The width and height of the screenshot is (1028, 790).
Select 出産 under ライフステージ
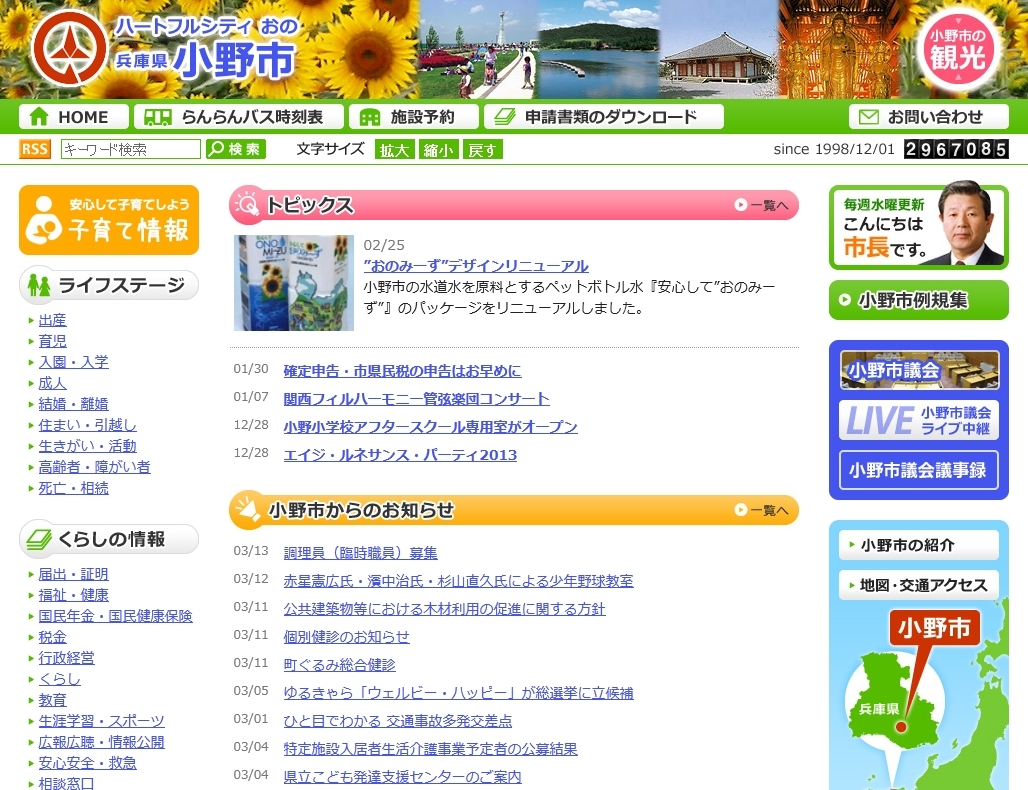click(52, 320)
